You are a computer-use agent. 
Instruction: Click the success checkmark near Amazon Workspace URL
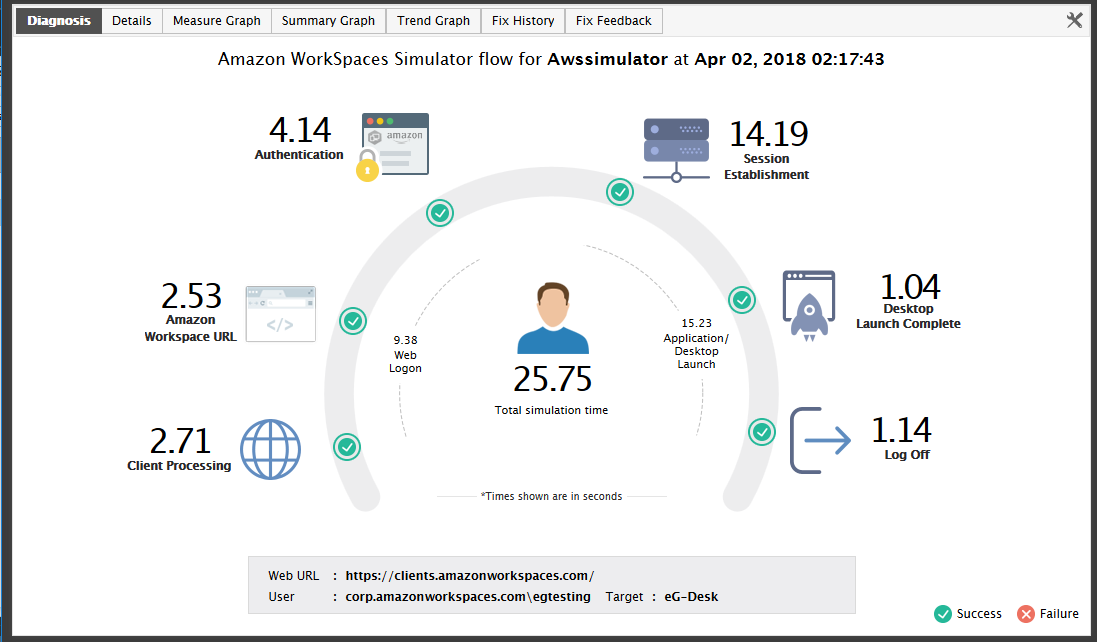coord(353,321)
